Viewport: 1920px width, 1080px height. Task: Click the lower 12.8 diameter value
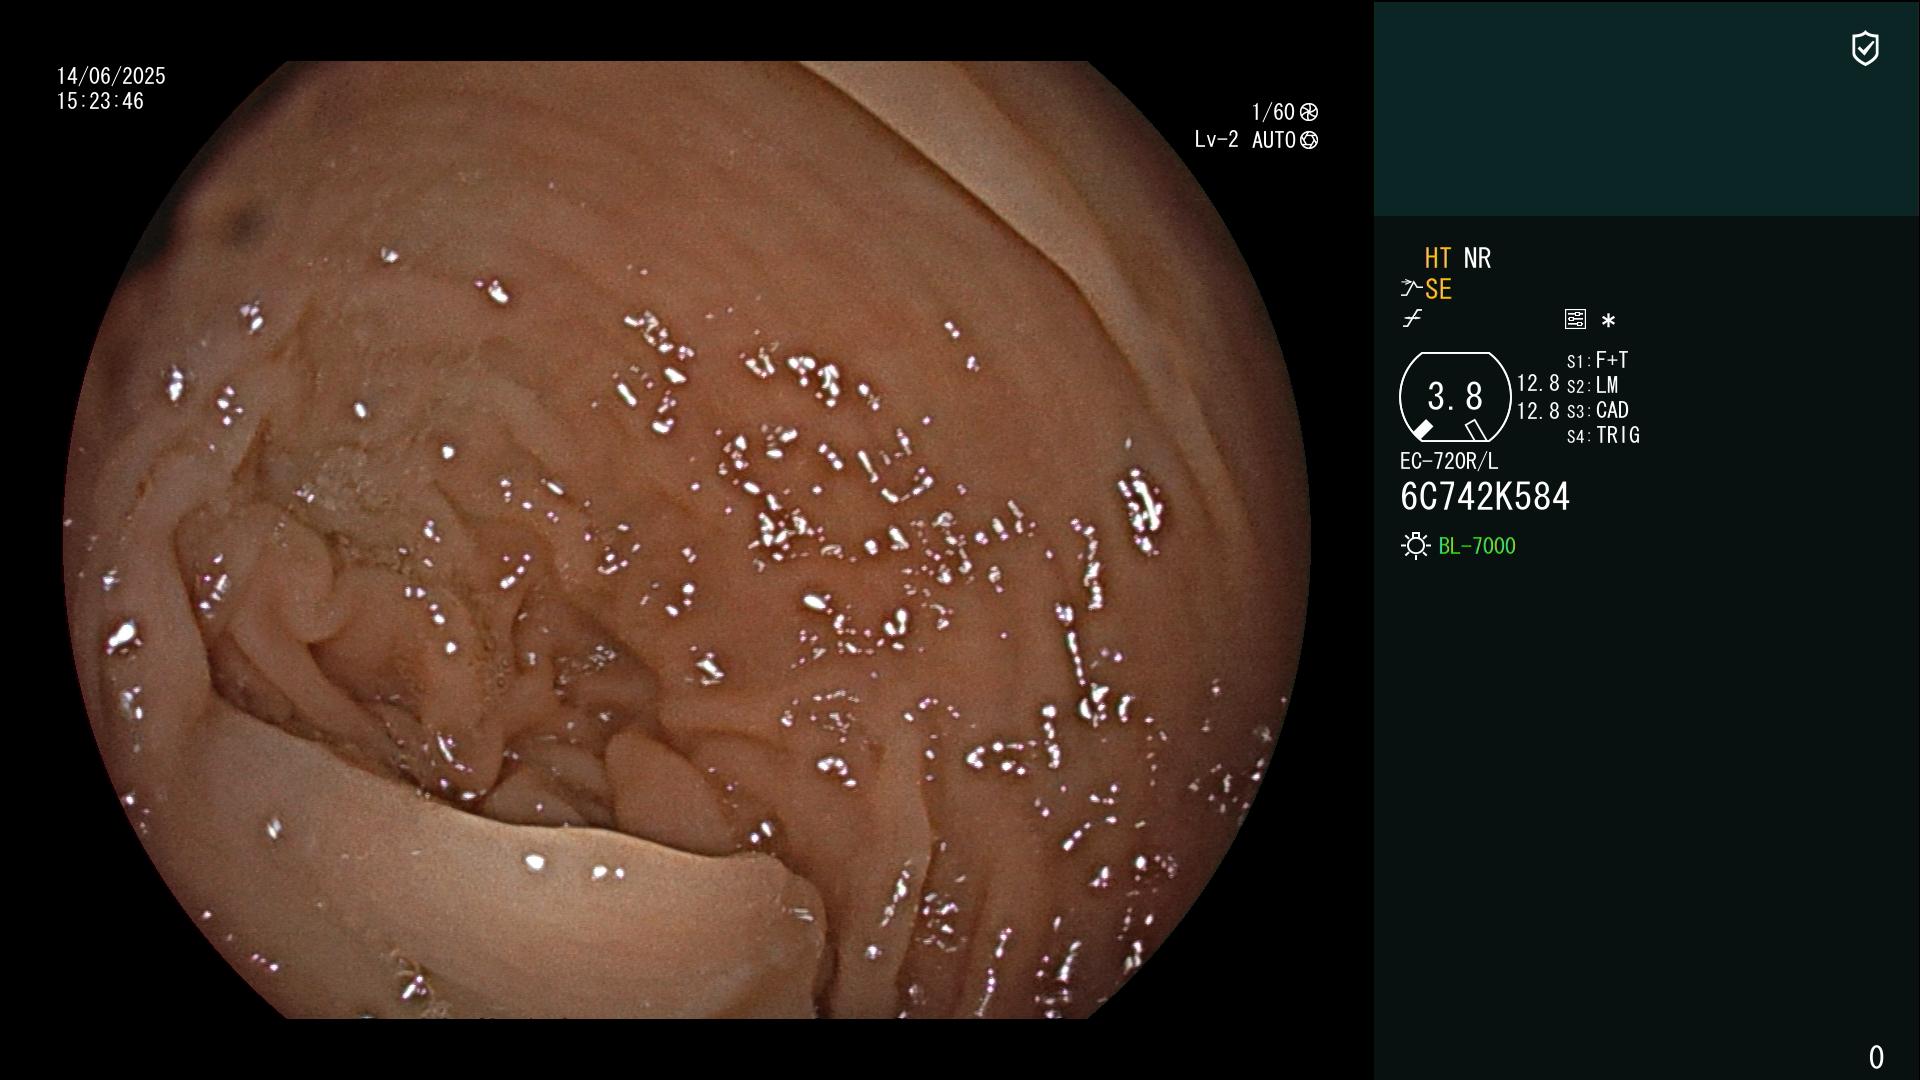coord(1538,411)
